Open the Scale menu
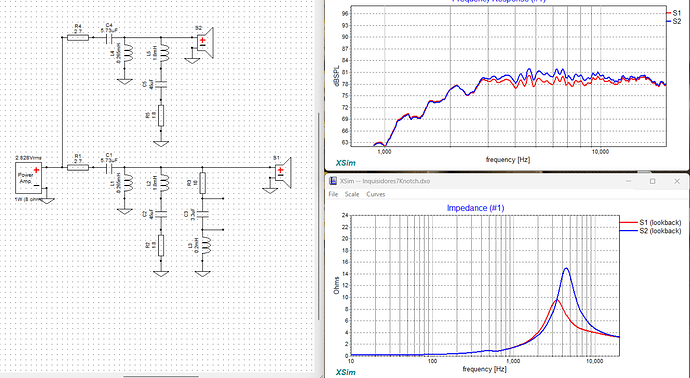The width and height of the screenshot is (690, 378). pyautogui.click(x=352, y=194)
